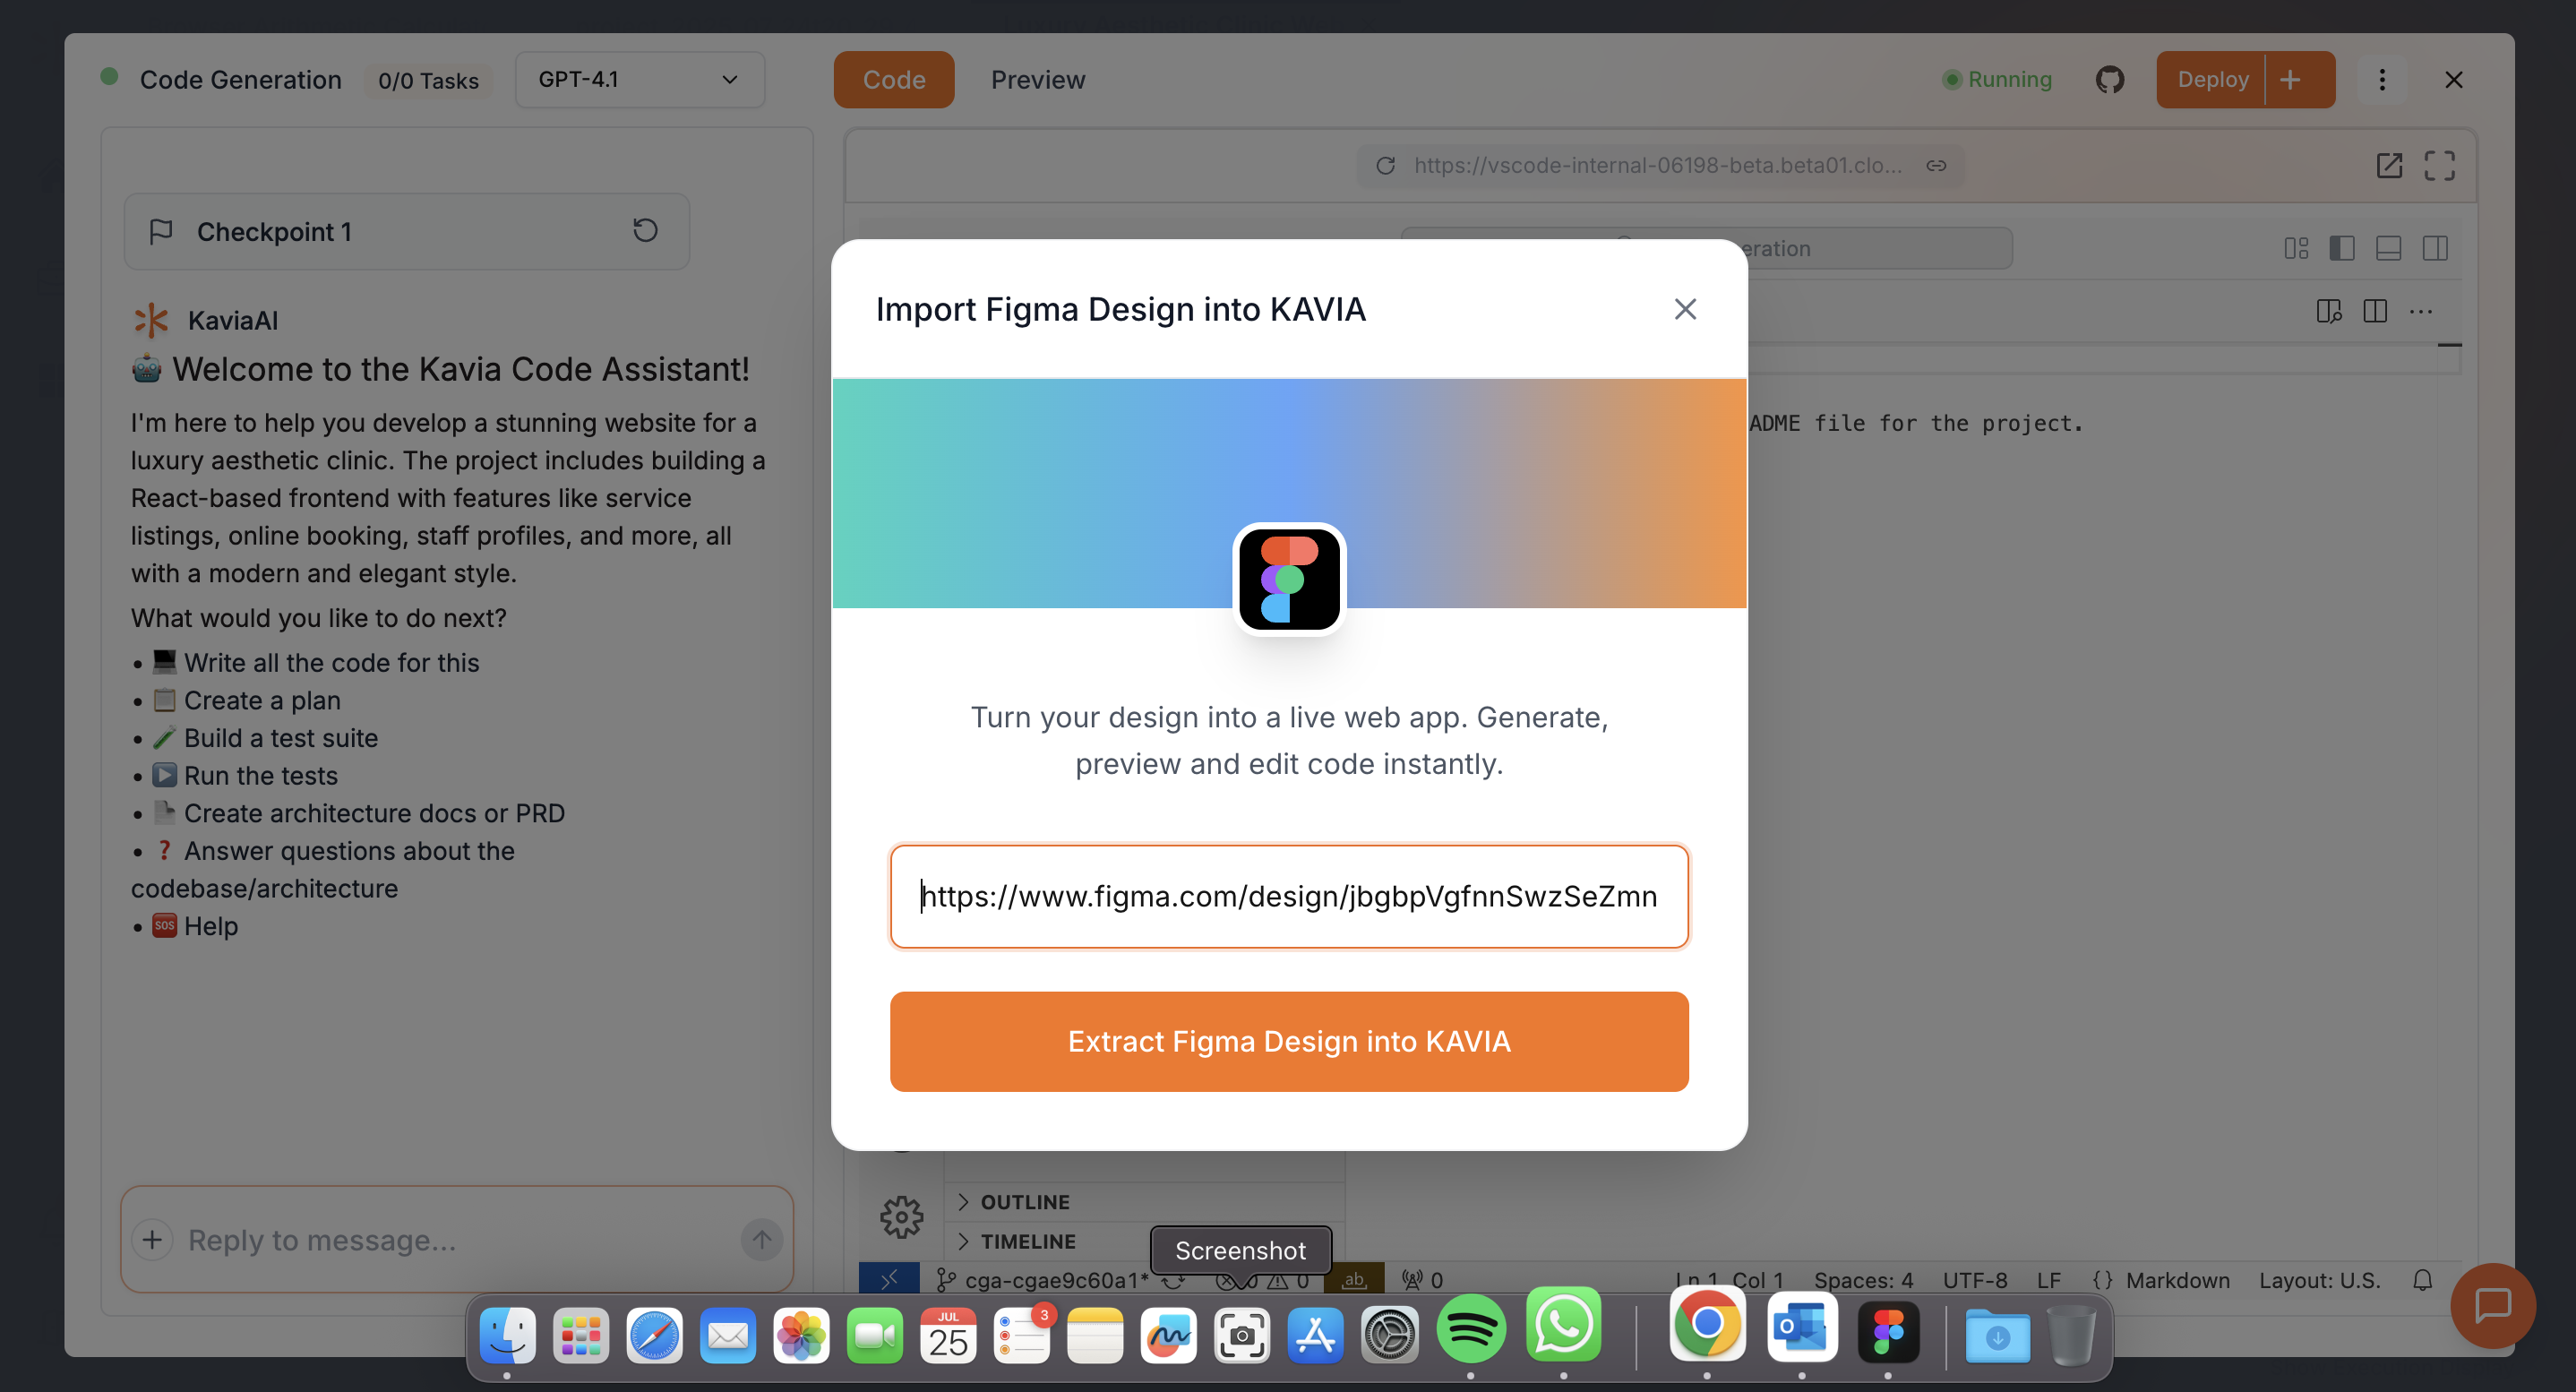Open the notifications bell in the status bar
Viewport: 2576px width, 1392px height.
point(2422,1280)
